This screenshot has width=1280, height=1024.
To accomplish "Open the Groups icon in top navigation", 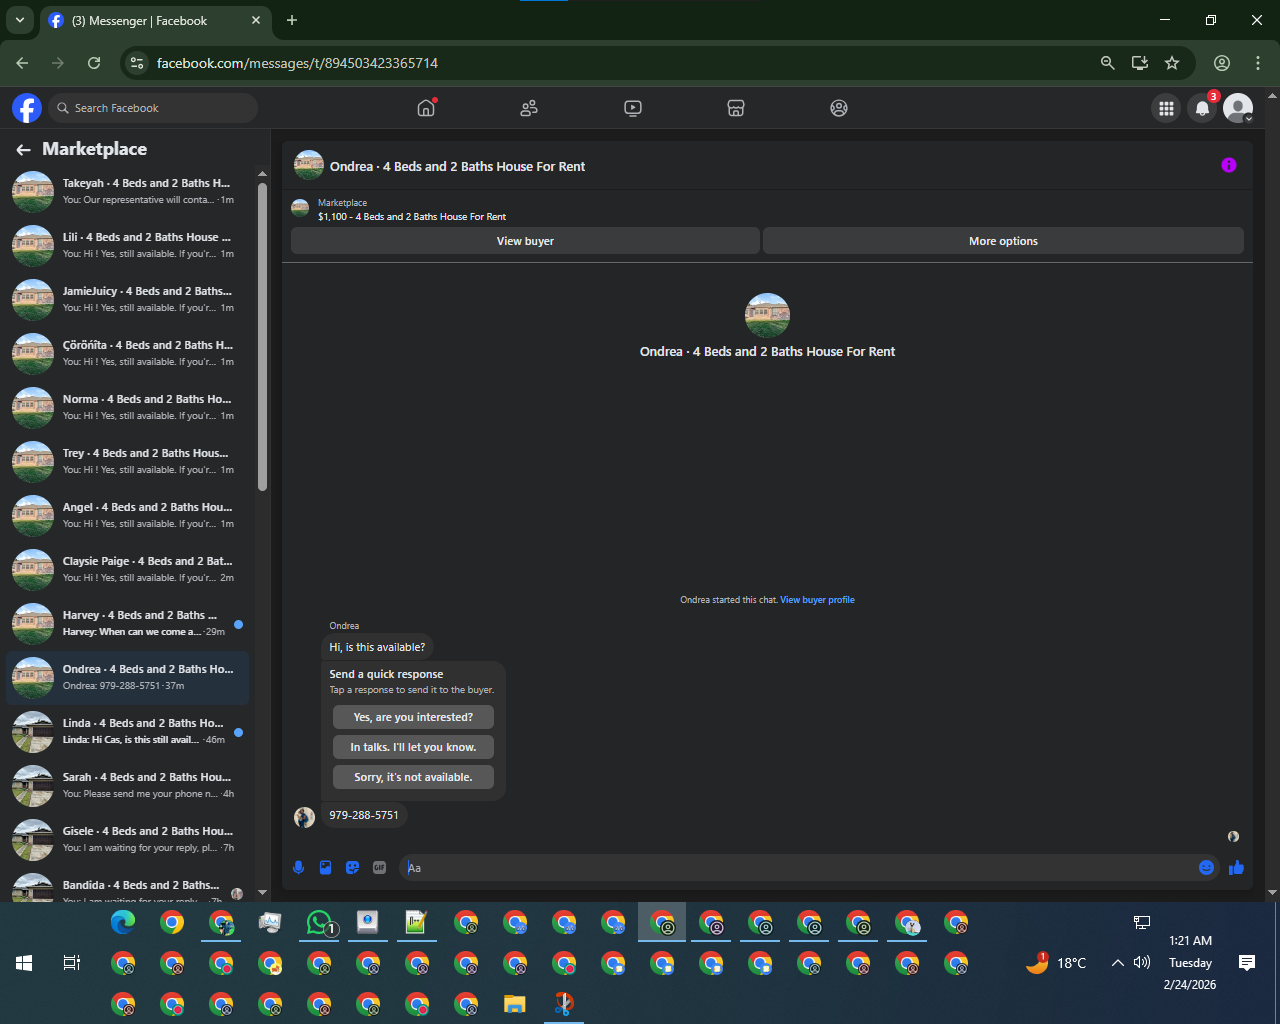I will point(839,108).
